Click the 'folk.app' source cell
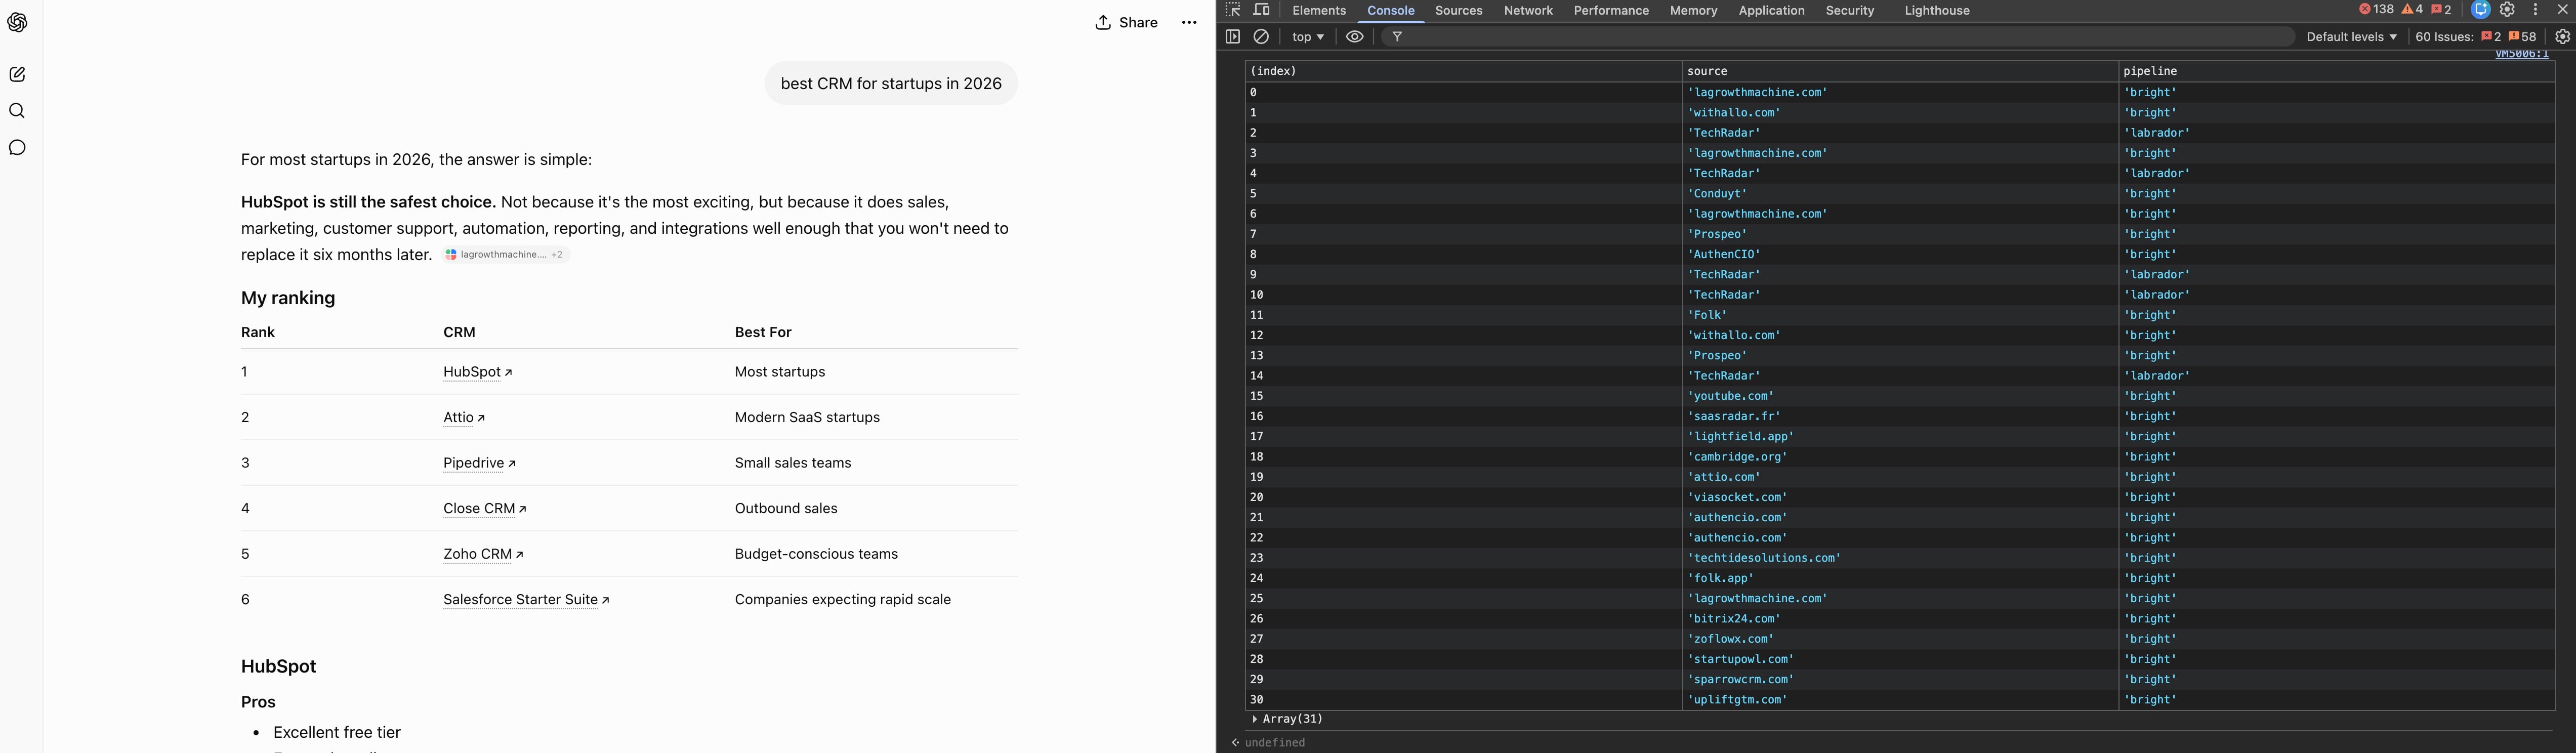2576x753 pixels. click(x=1900, y=578)
